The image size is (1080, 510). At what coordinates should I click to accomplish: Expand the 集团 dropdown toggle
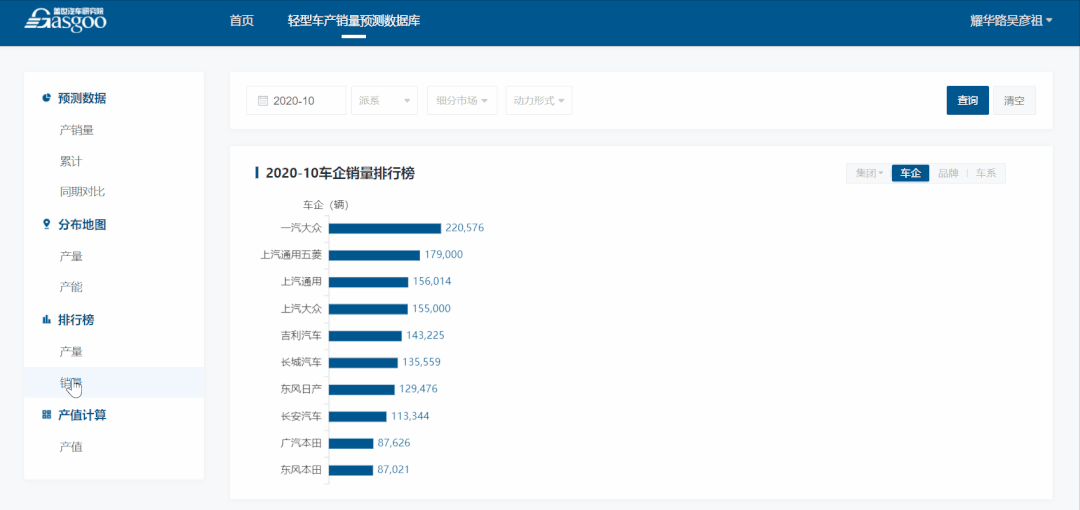pos(869,174)
